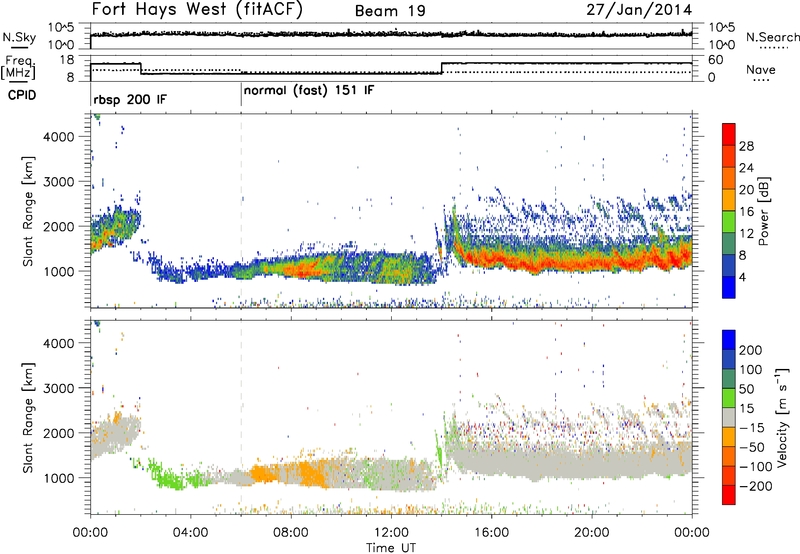This screenshot has height=554, width=800.
Task: Click the '-100' tick on the Velocity colorbar
Action: click(x=756, y=467)
